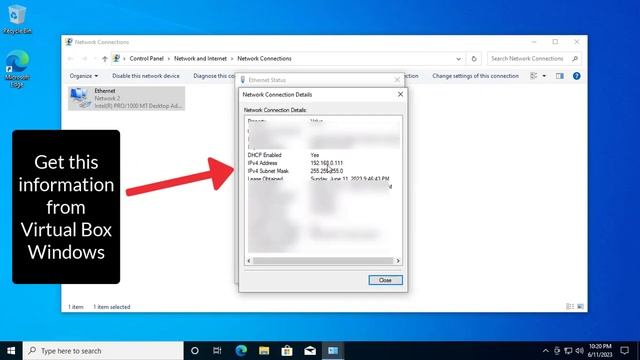Open Task View on the taskbar
Image resolution: width=640 pixels, height=360 pixels.
(x=217, y=351)
